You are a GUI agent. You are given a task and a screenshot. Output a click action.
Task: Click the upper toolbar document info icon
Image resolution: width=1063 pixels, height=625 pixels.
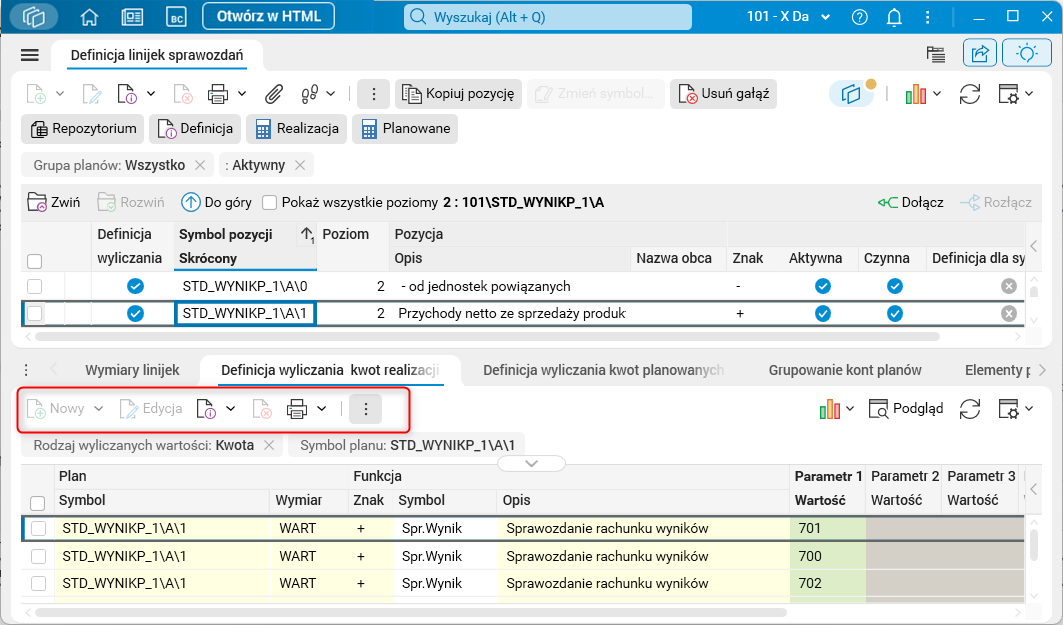coord(127,94)
